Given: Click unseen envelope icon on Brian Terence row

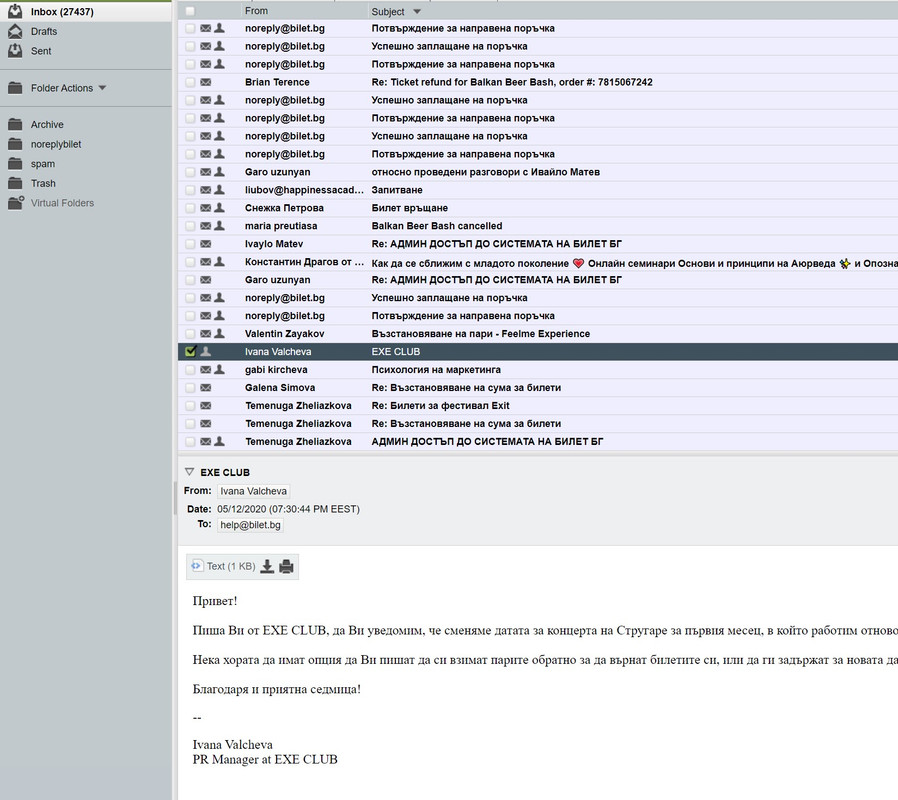Looking at the screenshot, I should [206, 82].
